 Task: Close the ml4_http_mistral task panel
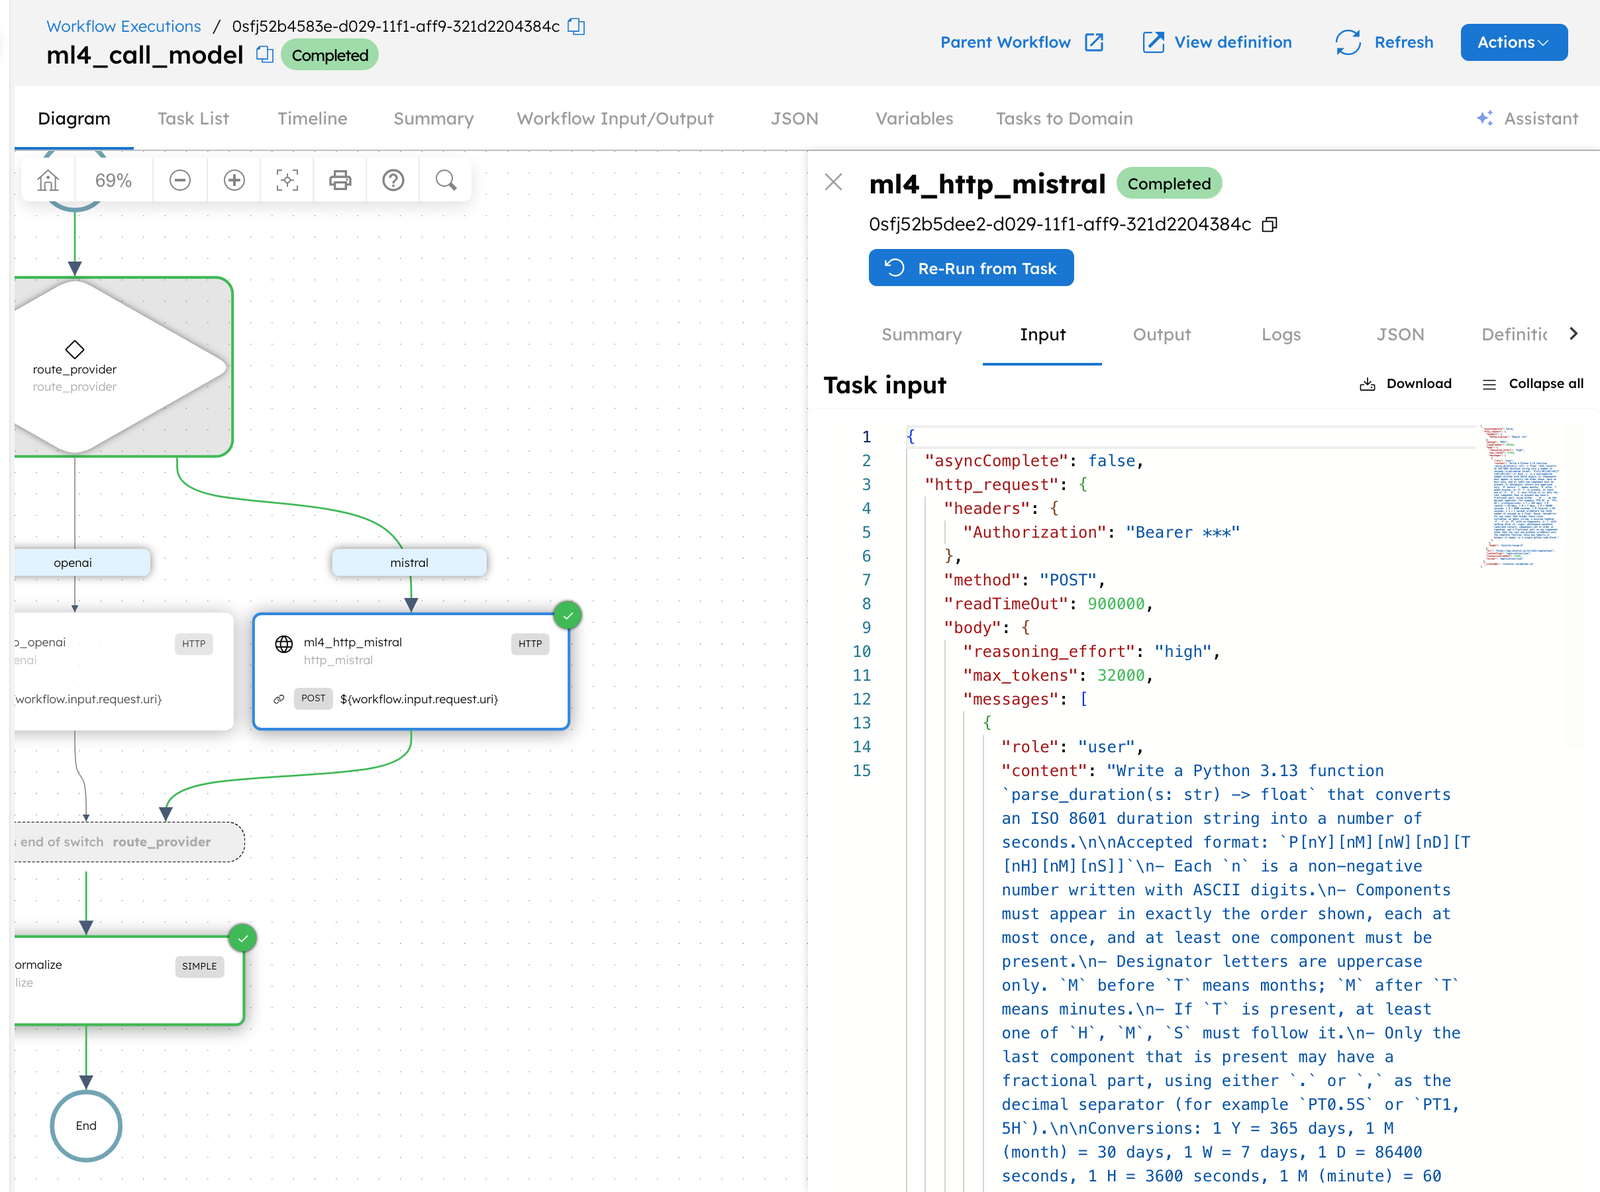point(833,182)
